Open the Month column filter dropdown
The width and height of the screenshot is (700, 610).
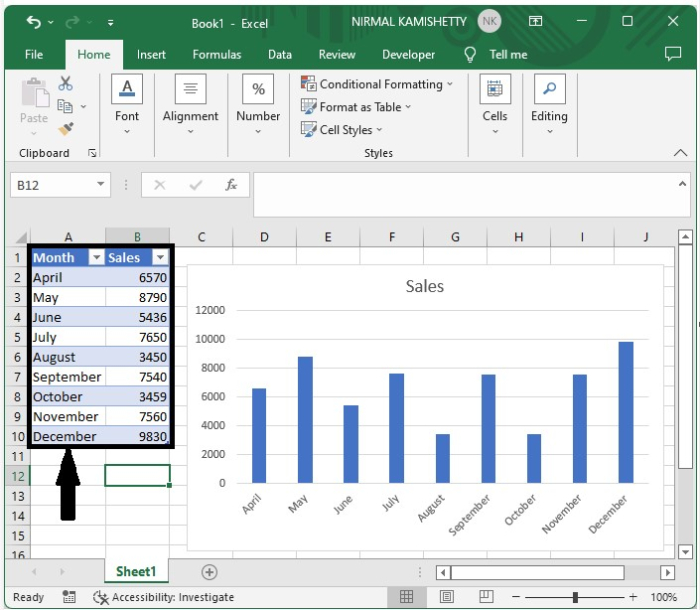pyautogui.click(x=96, y=258)
